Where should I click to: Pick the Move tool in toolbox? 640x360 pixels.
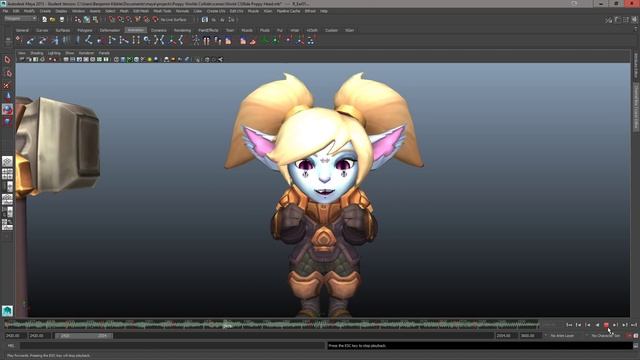(x=8, y=97)
